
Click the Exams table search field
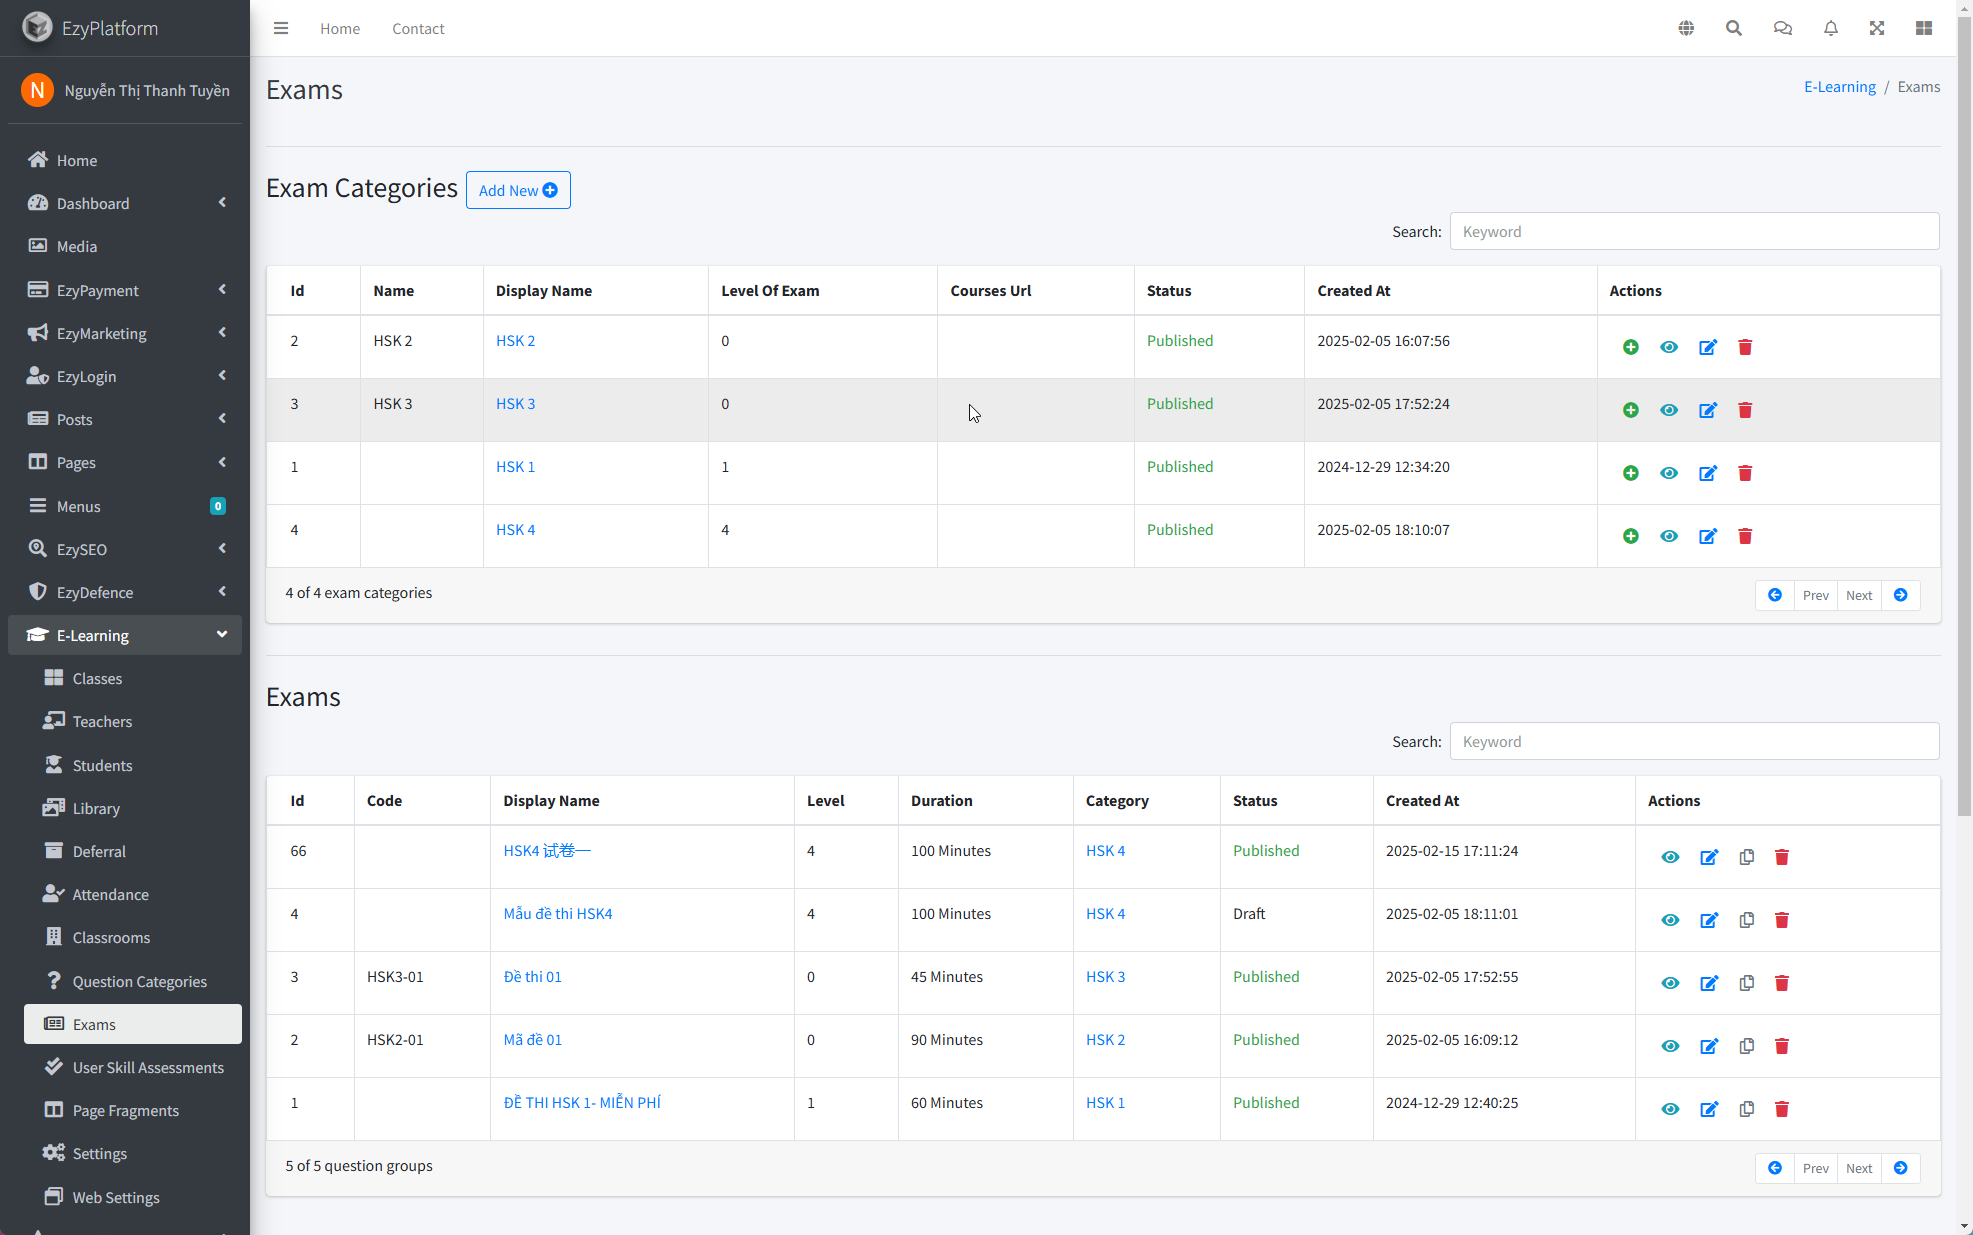(x=1694, y=741)
